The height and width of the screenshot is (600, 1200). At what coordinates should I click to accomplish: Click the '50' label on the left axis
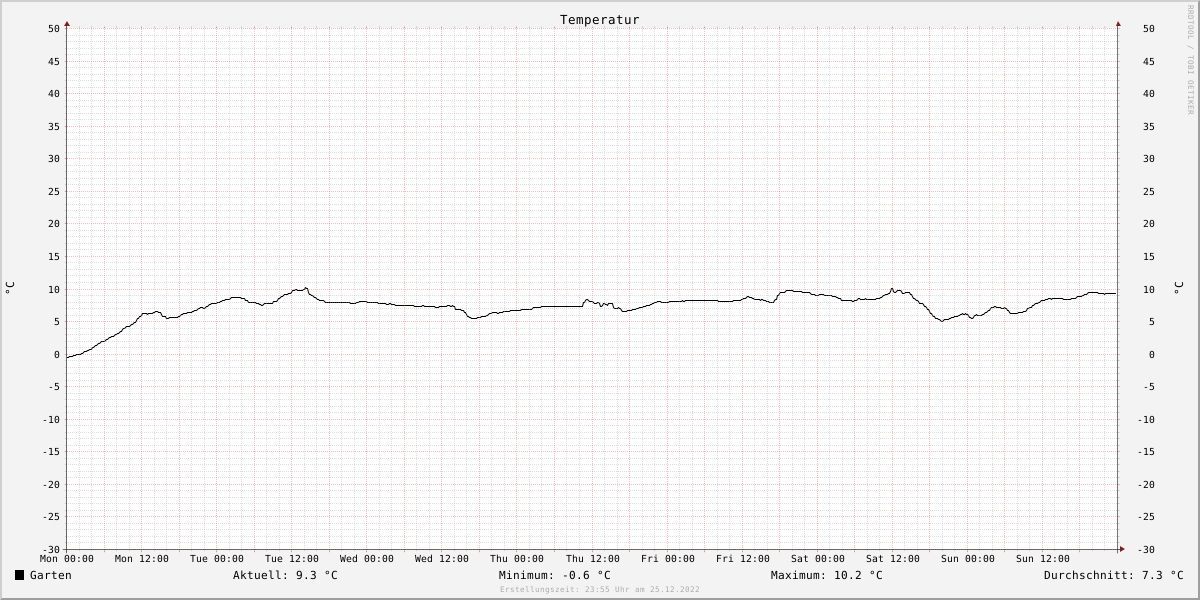point(54,29)
